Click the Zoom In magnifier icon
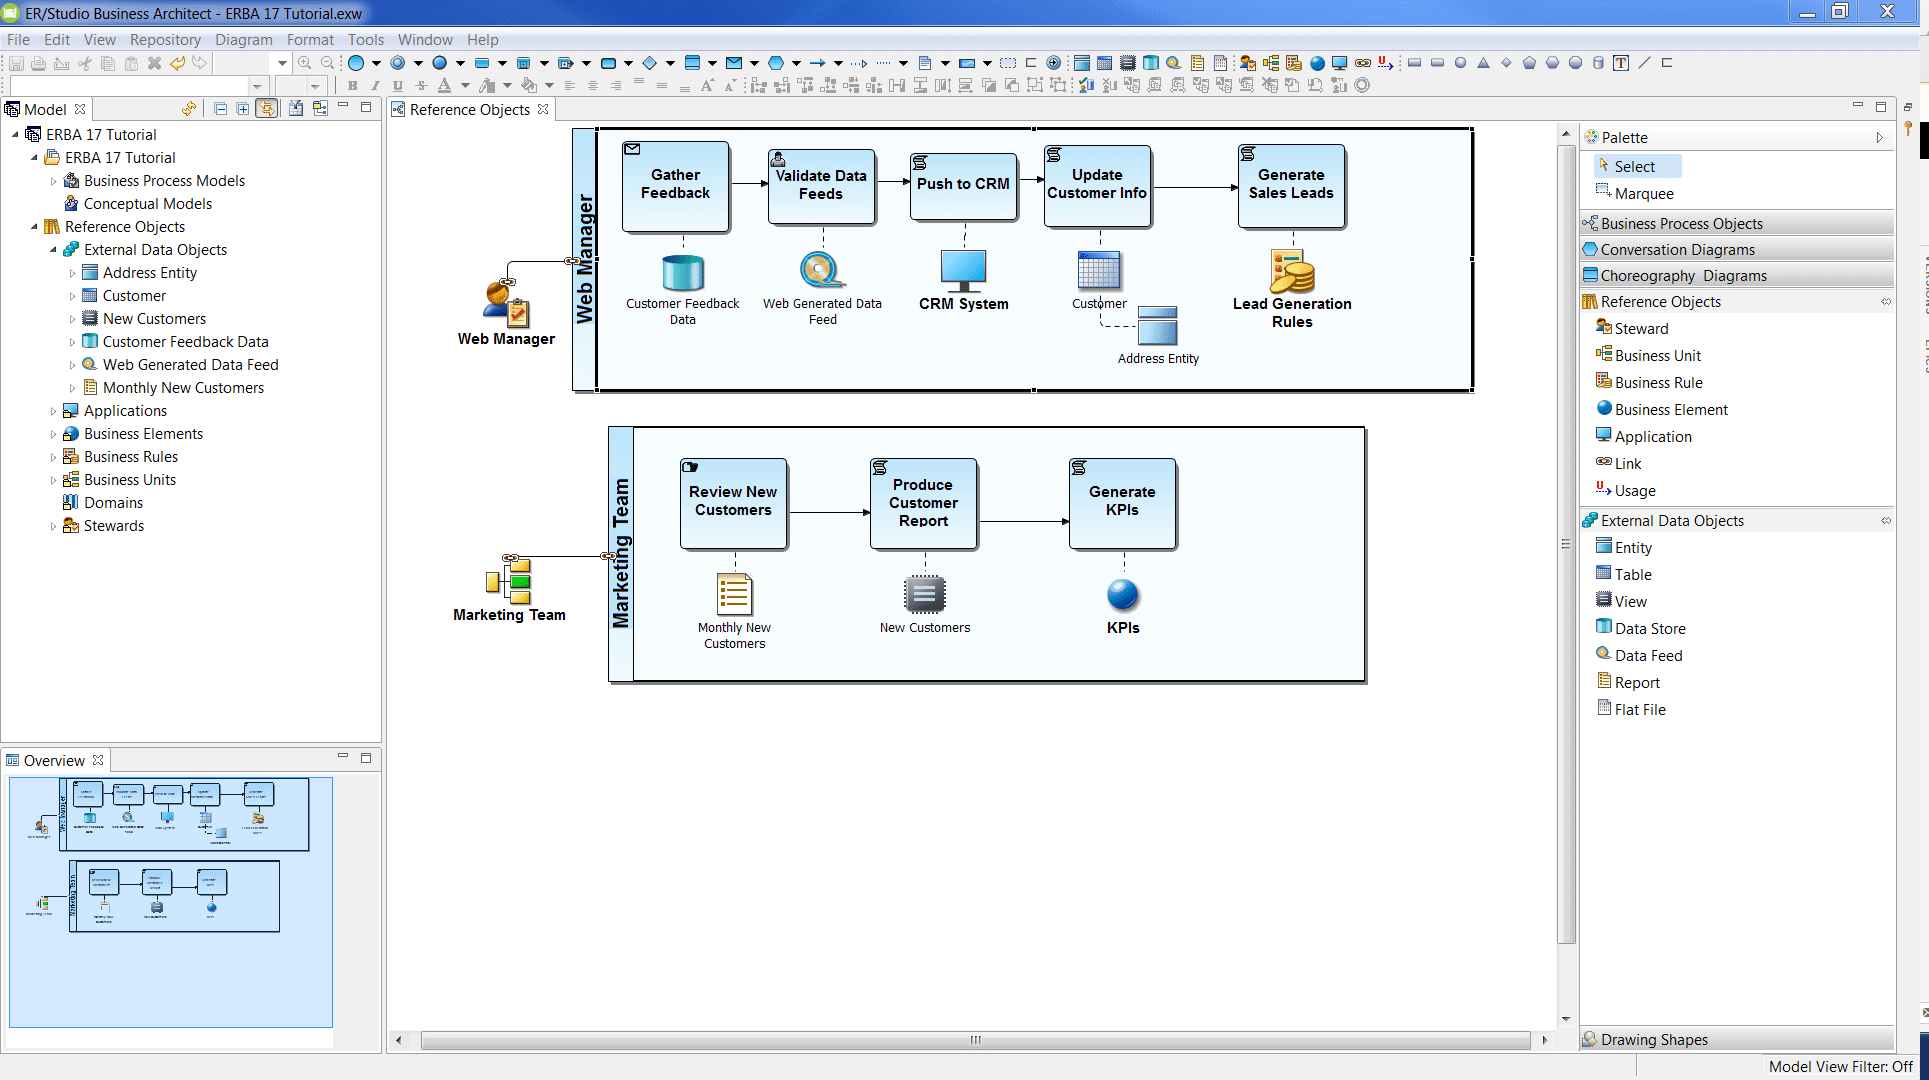1929x1080 pixels. [x=304, y=63]
